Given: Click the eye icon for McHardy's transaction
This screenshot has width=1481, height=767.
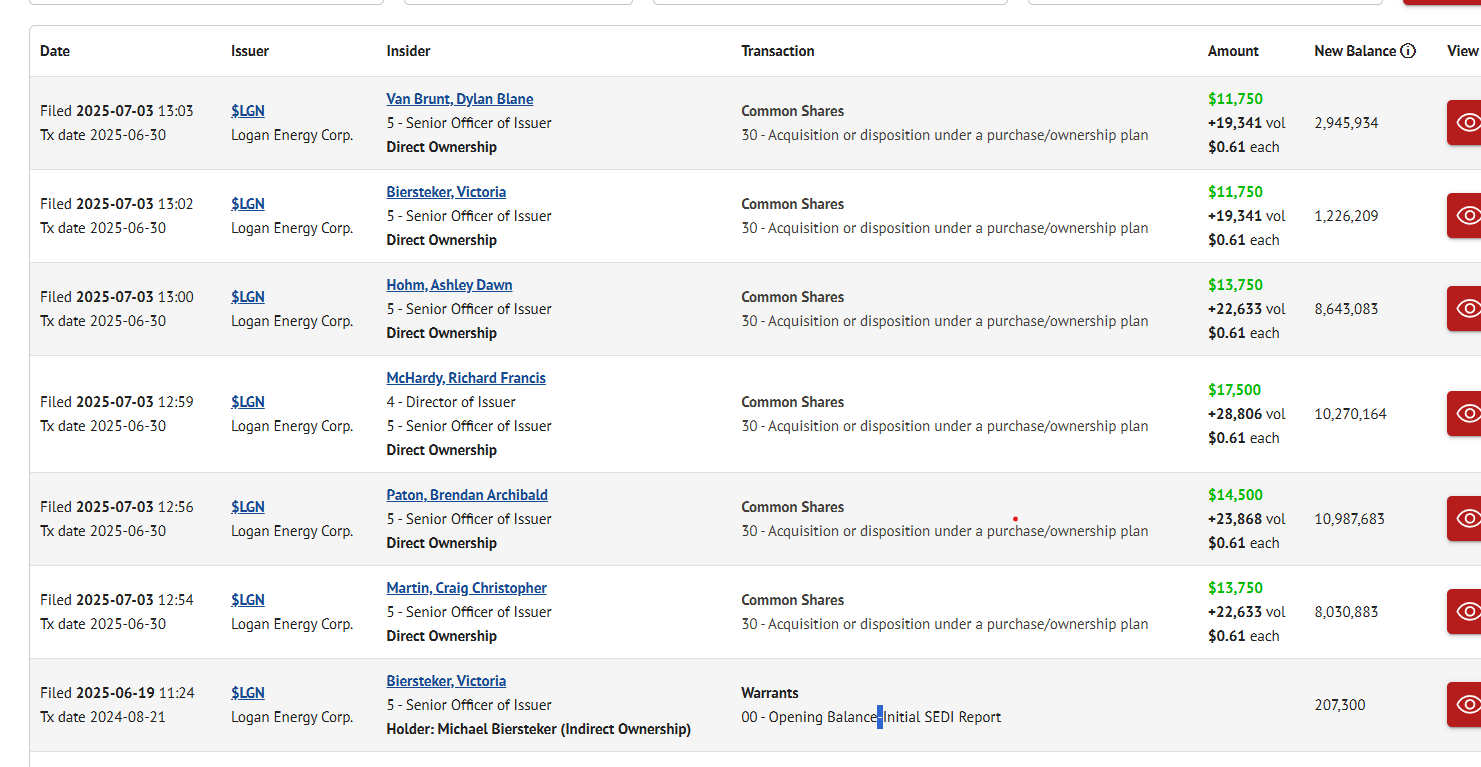Looking at the screenshot, I should (x=1465, y=414).
